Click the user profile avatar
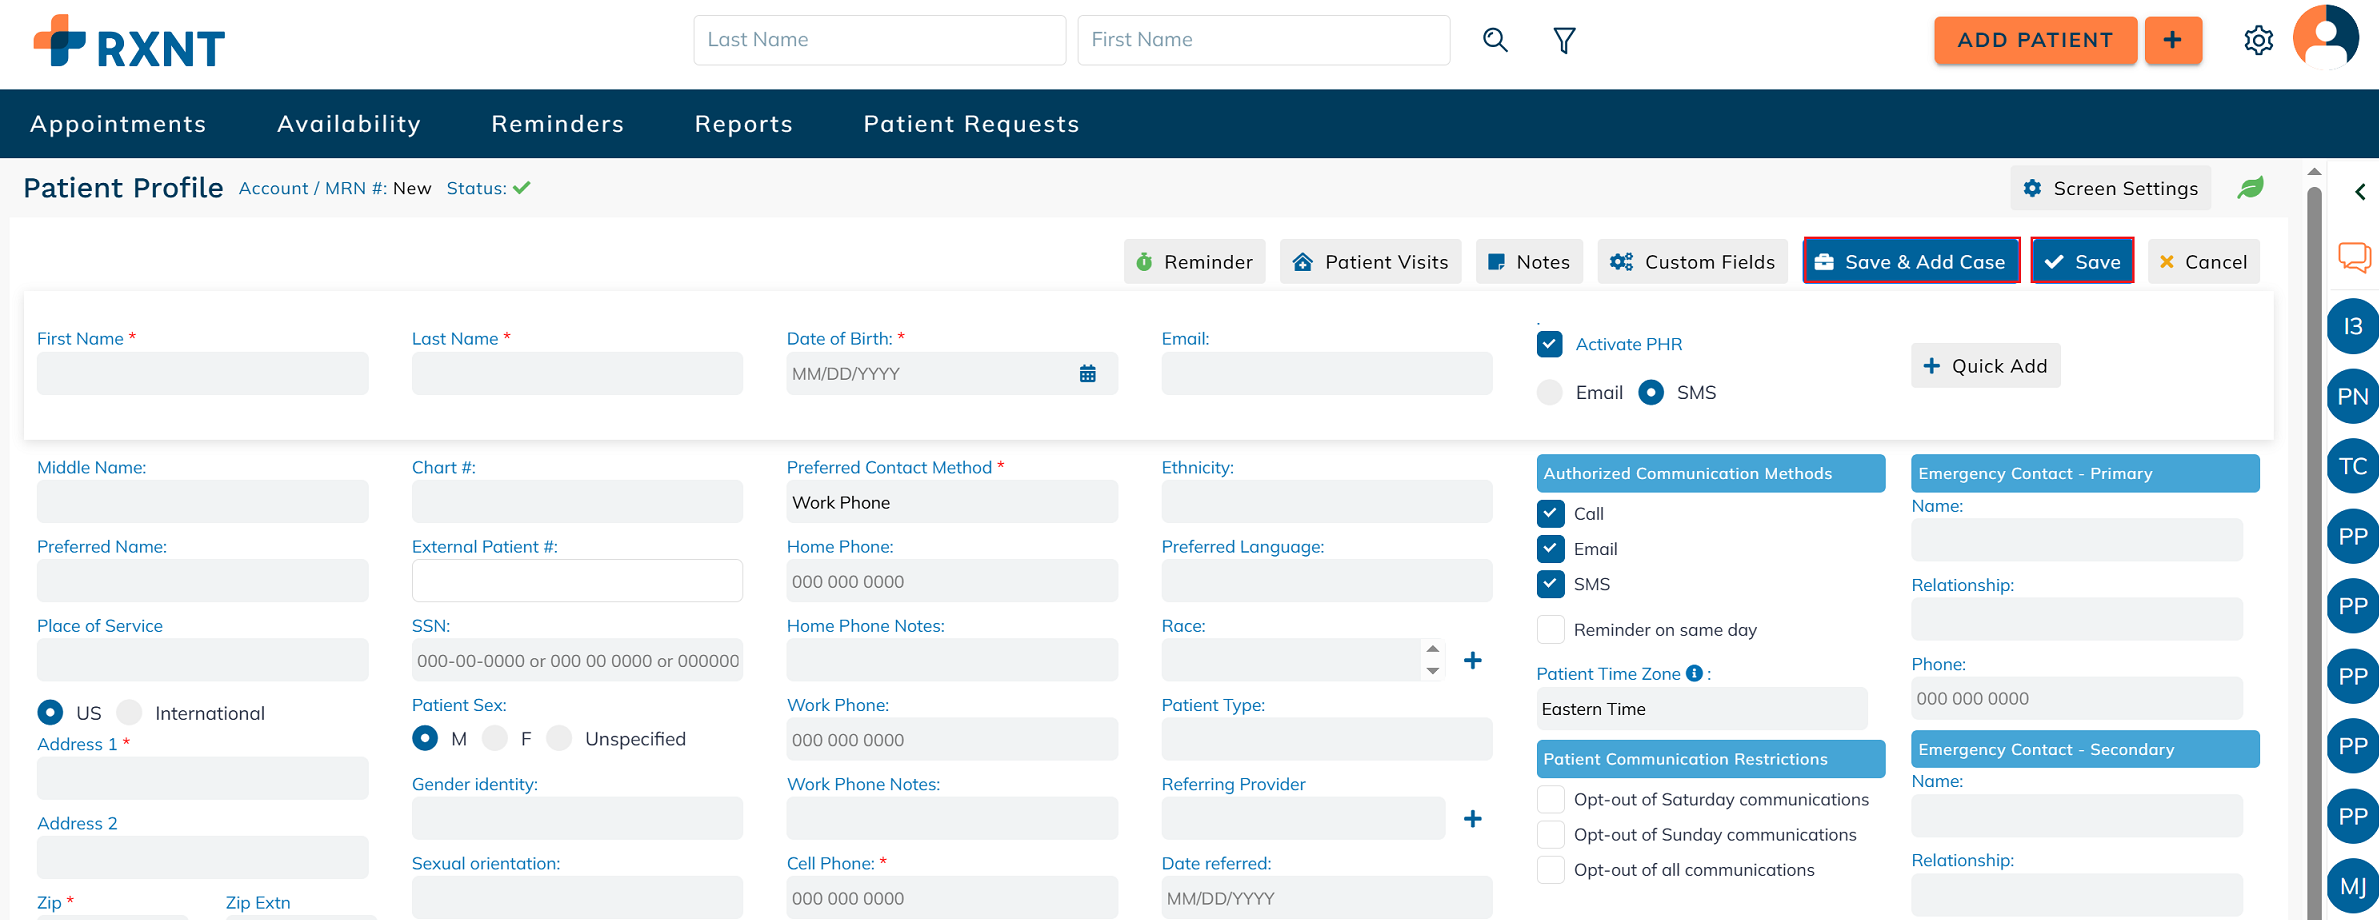The height and width of the screenshot is (920, 2379). pos(2325,38)
